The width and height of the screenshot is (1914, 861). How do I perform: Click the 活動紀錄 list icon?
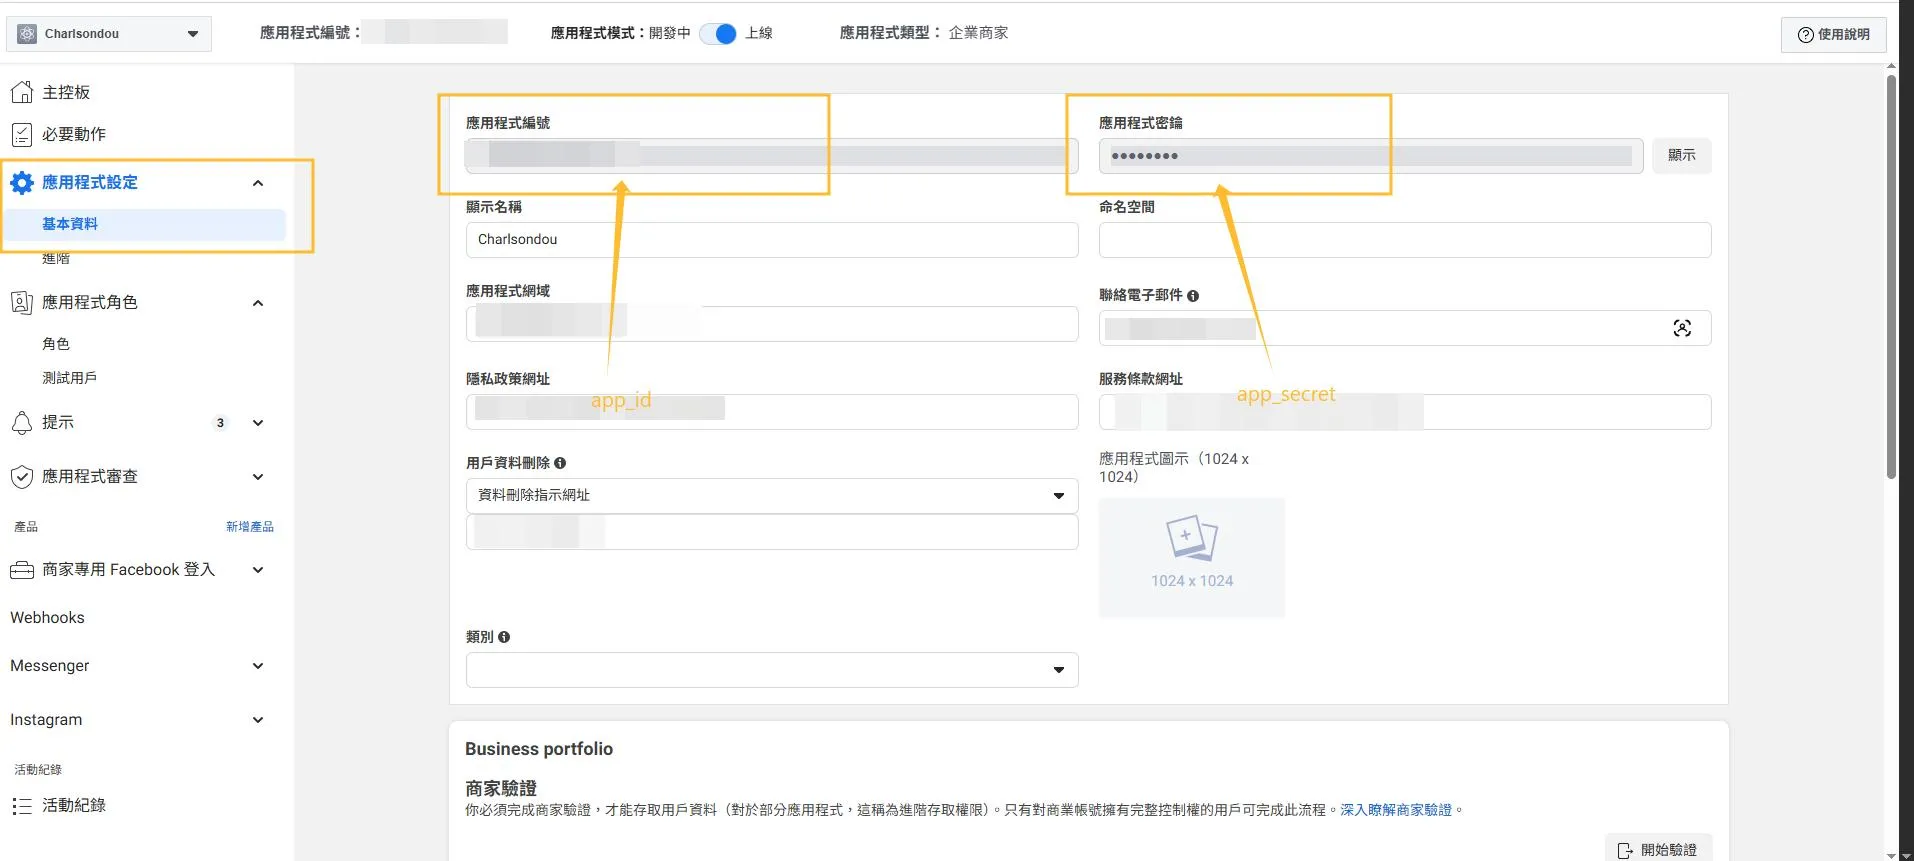point(22,806)
